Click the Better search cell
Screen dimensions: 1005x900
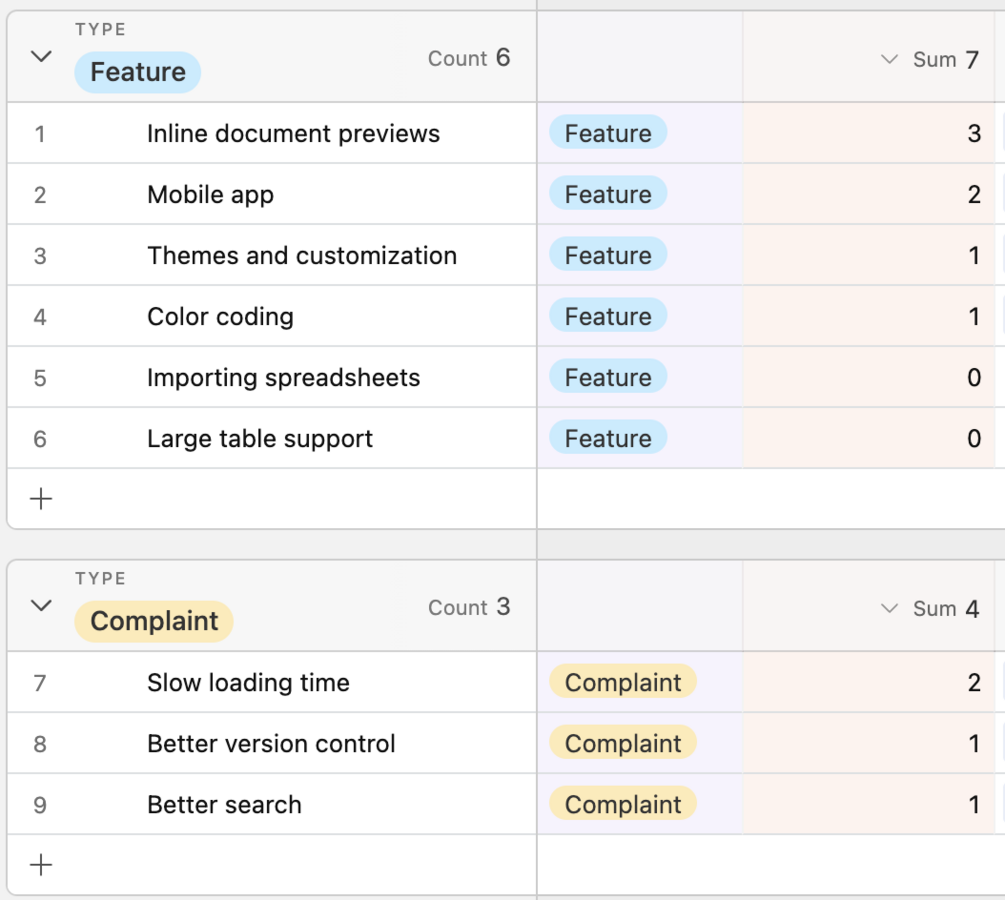[x=224, y=805]
